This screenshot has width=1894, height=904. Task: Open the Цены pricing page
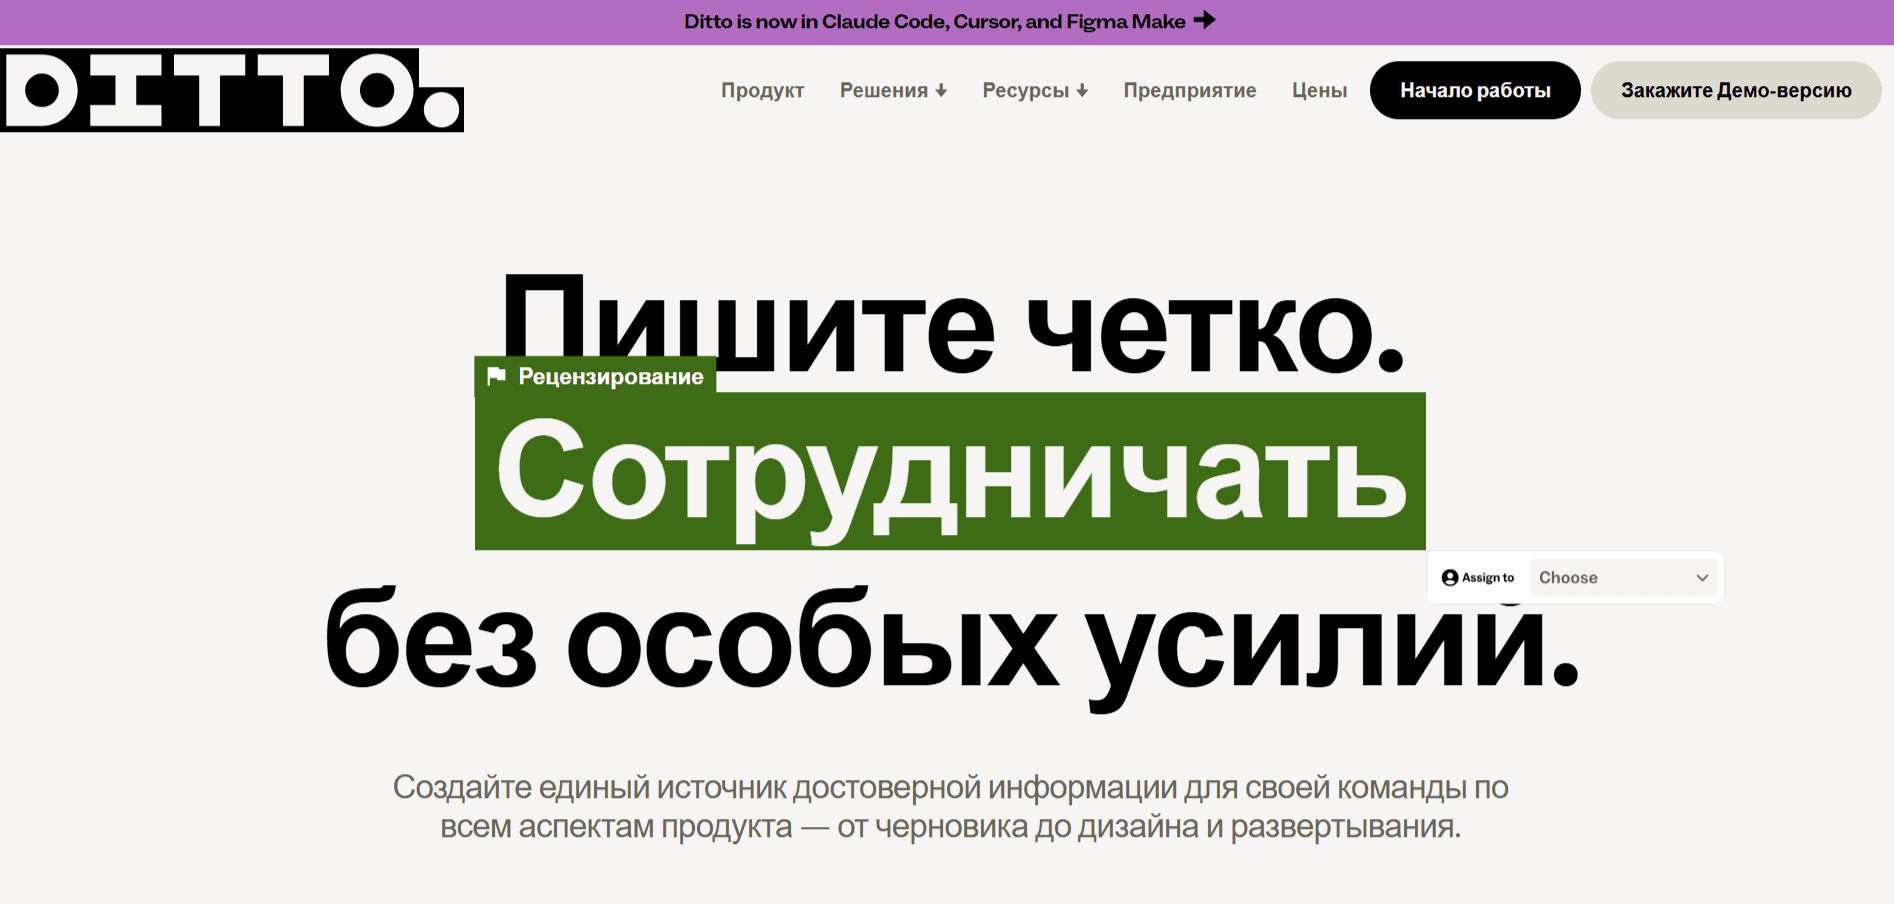(1319, 90)
